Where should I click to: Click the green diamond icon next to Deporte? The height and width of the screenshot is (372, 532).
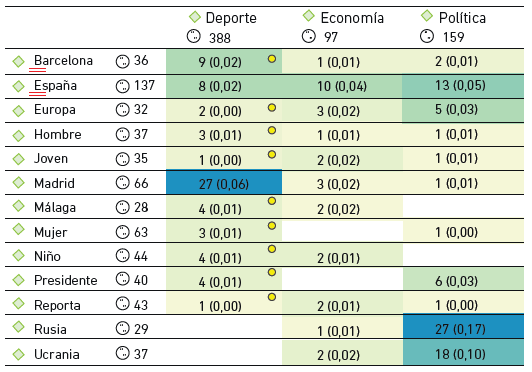tap(195, 17)
